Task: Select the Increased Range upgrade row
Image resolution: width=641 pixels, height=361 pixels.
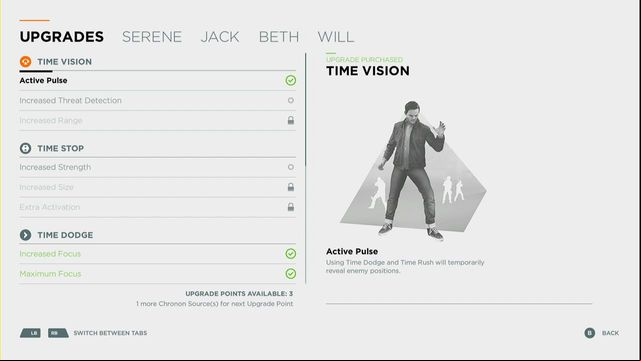Action: pos(157,120)
